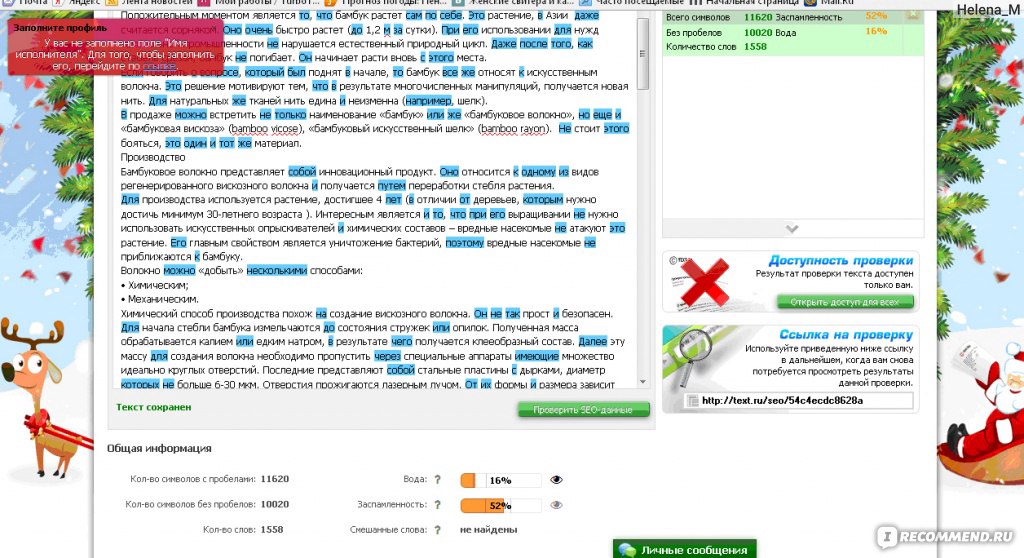This screenshot has width=1024, height=558.
Task: Toggle the Заспамленность eye icon
Action: tap(556, 505)
